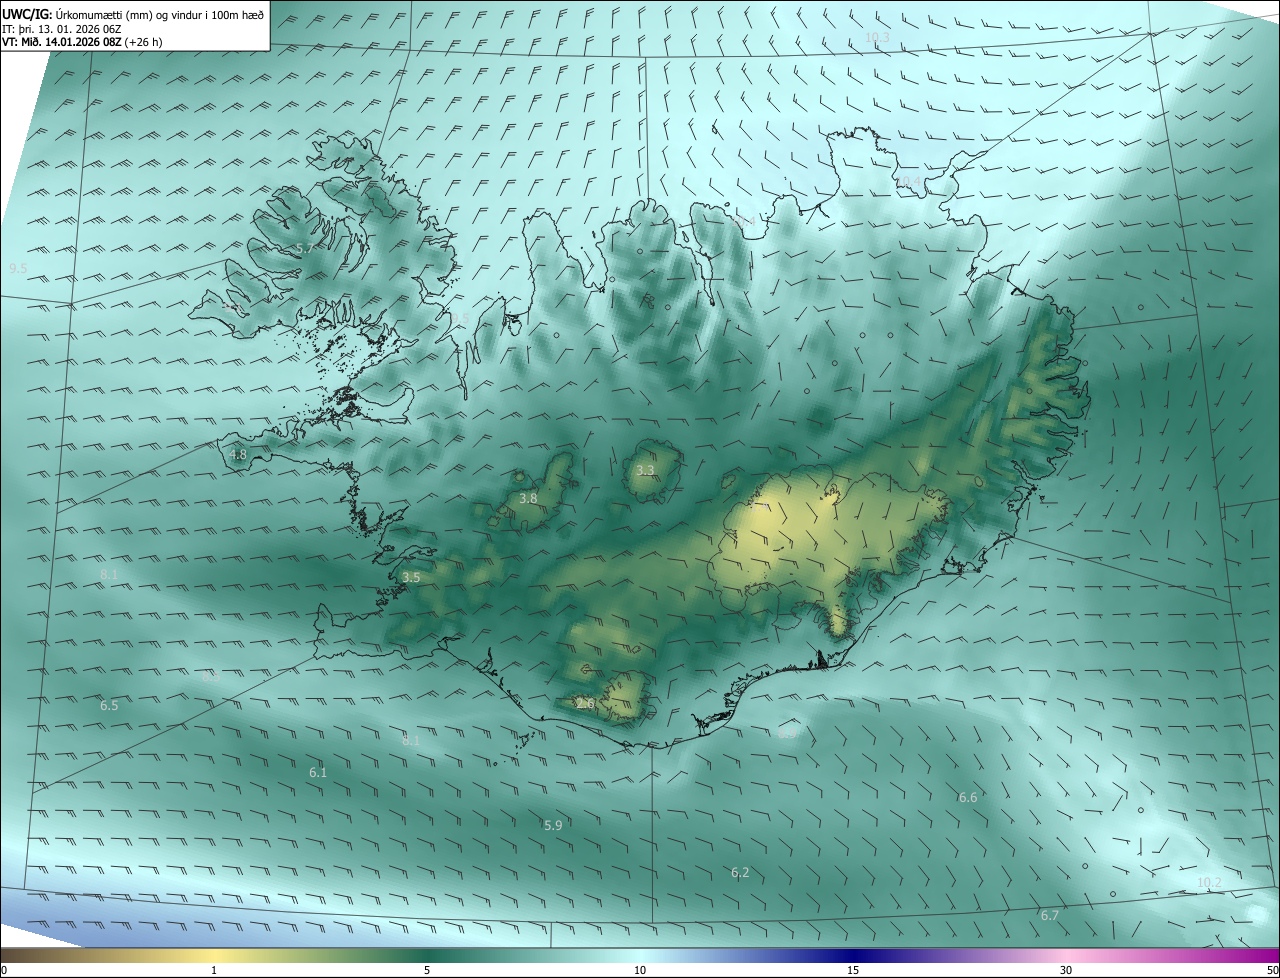
Task: Select the 3.8 value on the glacier
Action: (x=528, y=498)
